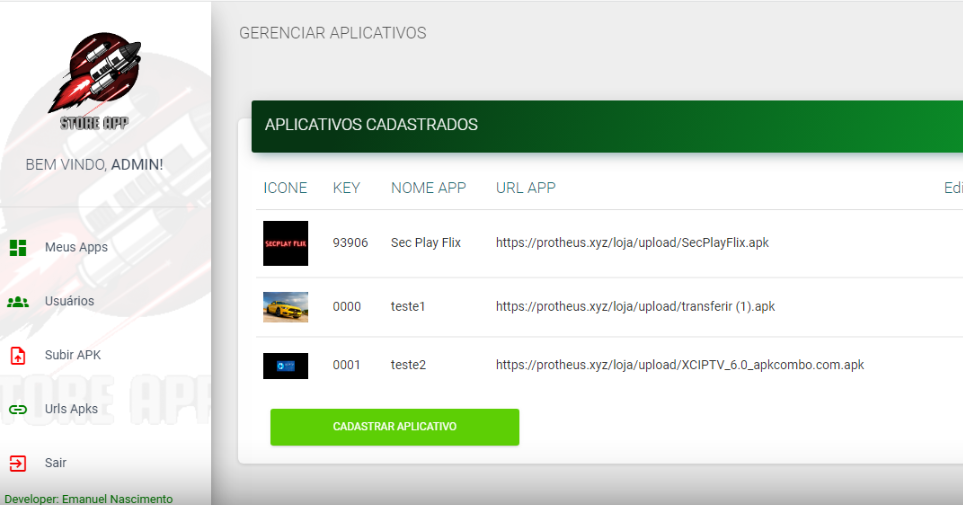Go to Subir APK page
The width and height of the screenshot is (963, 505).
click(x=73, y=355)
